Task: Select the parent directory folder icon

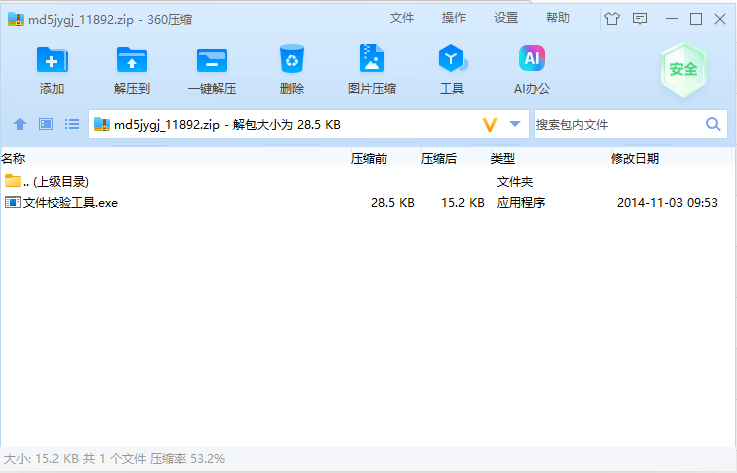Action: tap(13, 181)
